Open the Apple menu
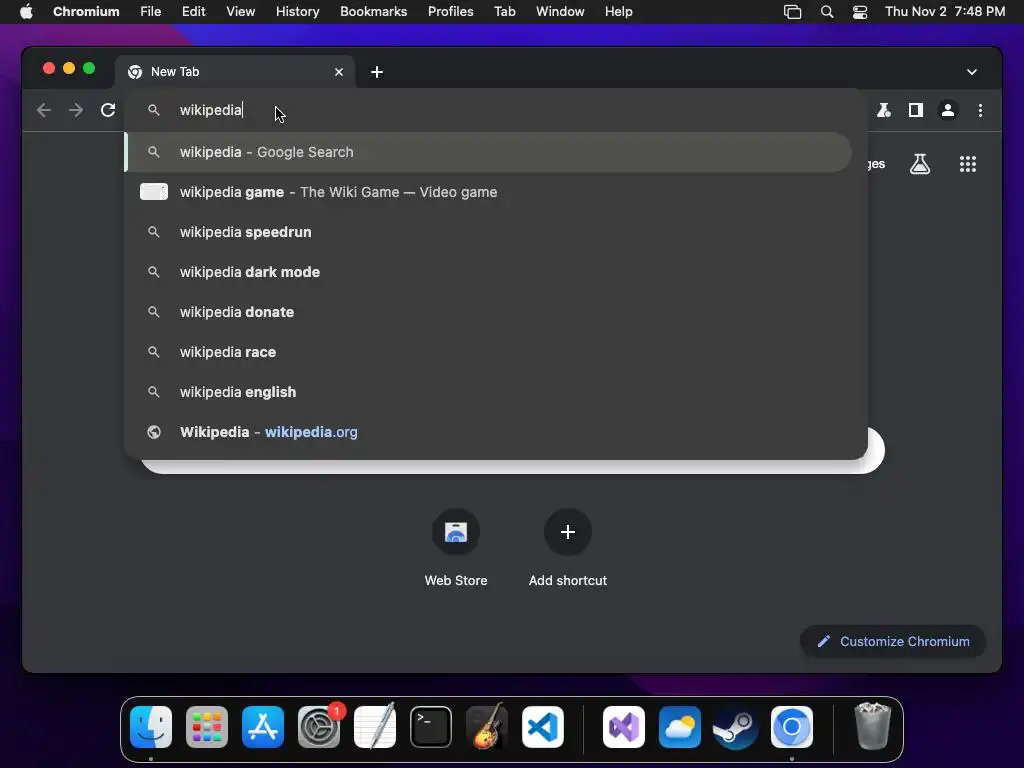 (26, 12)
